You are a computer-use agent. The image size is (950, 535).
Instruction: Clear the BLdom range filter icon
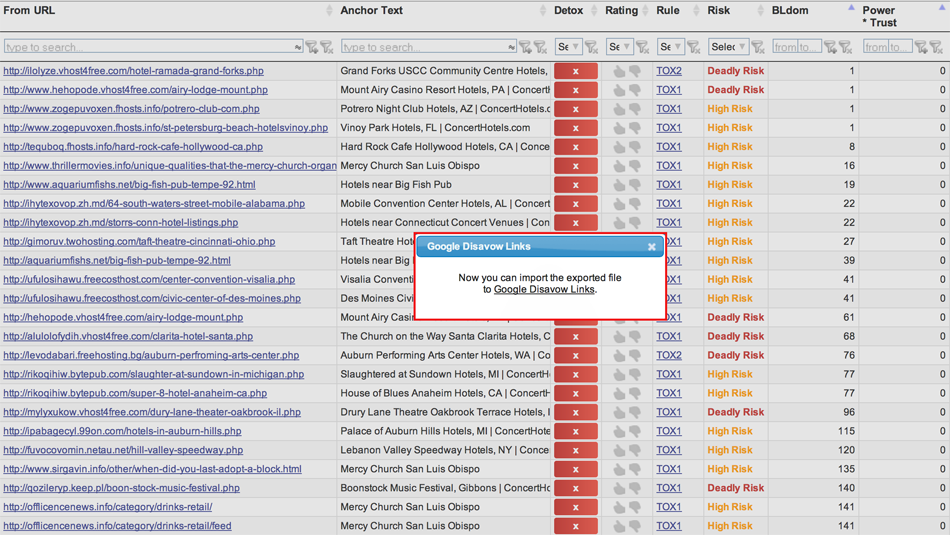pos(845,47)
